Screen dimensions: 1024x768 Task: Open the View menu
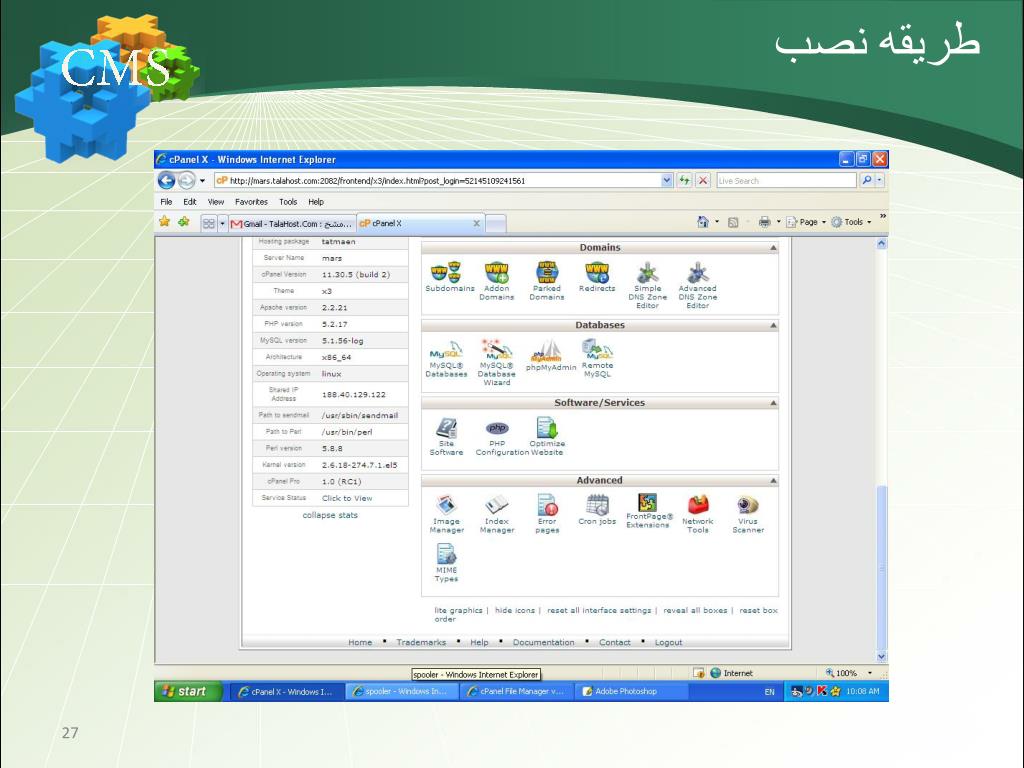[216, 202]
